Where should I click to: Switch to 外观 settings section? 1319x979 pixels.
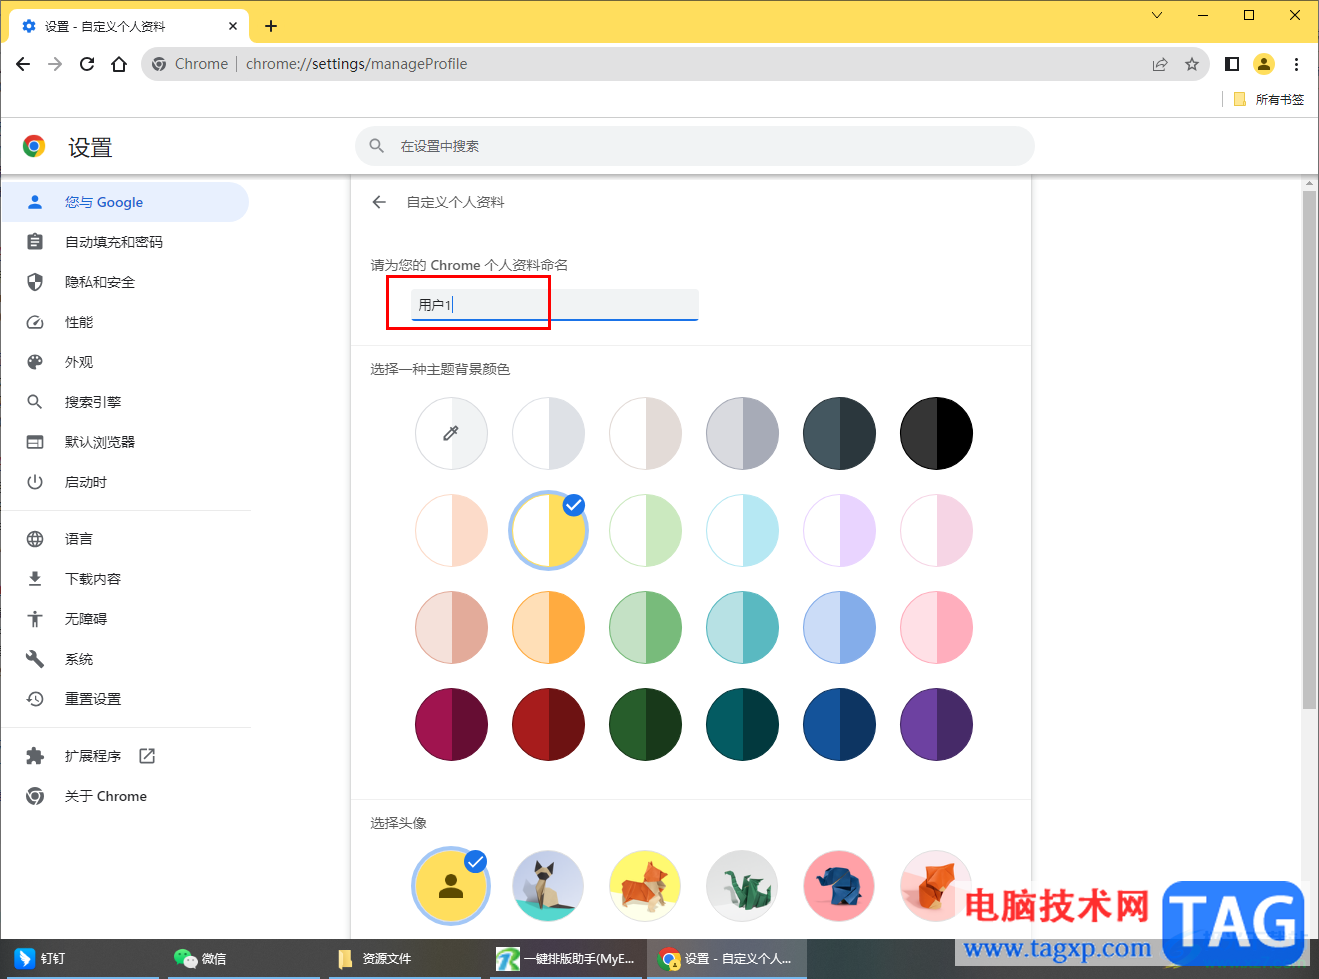[x=78, y=361]
